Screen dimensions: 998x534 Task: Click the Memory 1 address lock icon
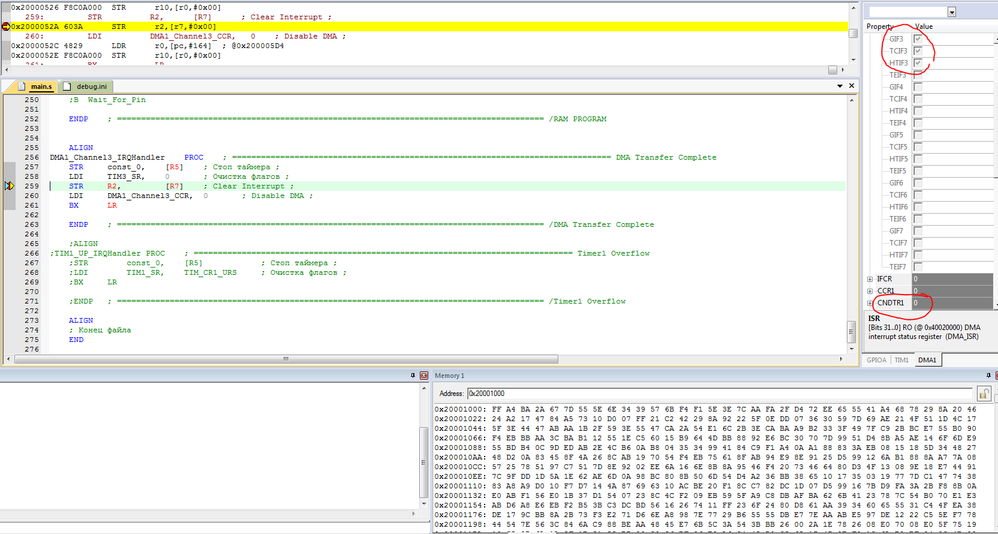[x=983, y=393]
